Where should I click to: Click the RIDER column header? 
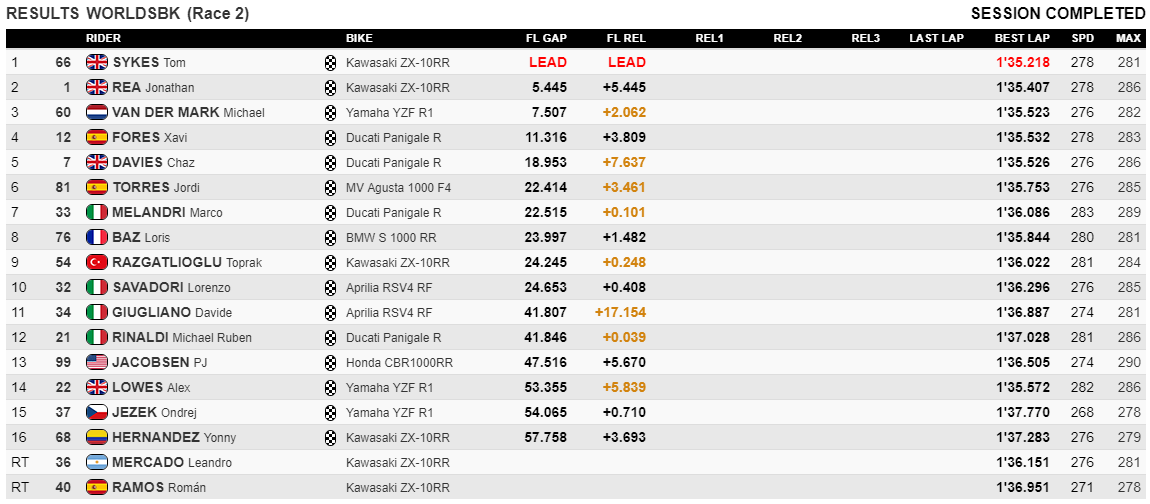coord(103,38)
